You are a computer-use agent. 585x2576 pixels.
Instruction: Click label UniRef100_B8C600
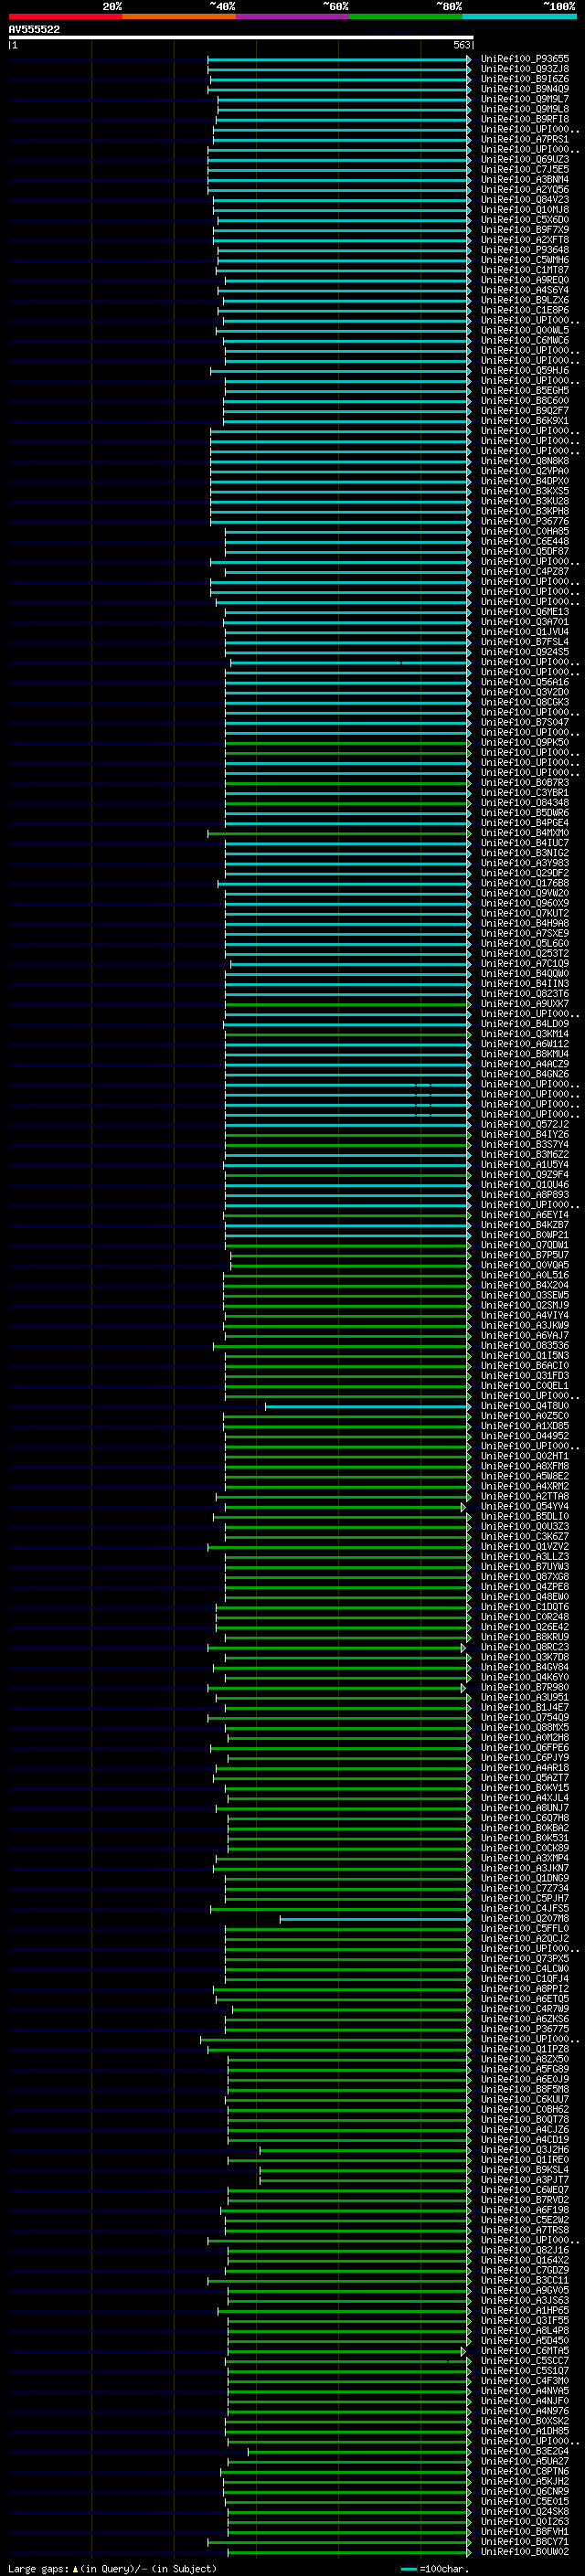[525, 400]
